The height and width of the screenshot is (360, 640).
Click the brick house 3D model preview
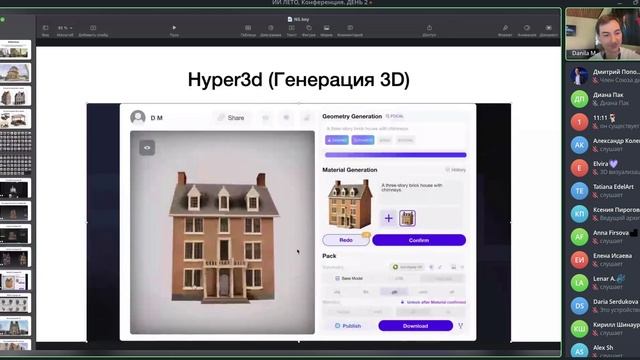[223, 238]
